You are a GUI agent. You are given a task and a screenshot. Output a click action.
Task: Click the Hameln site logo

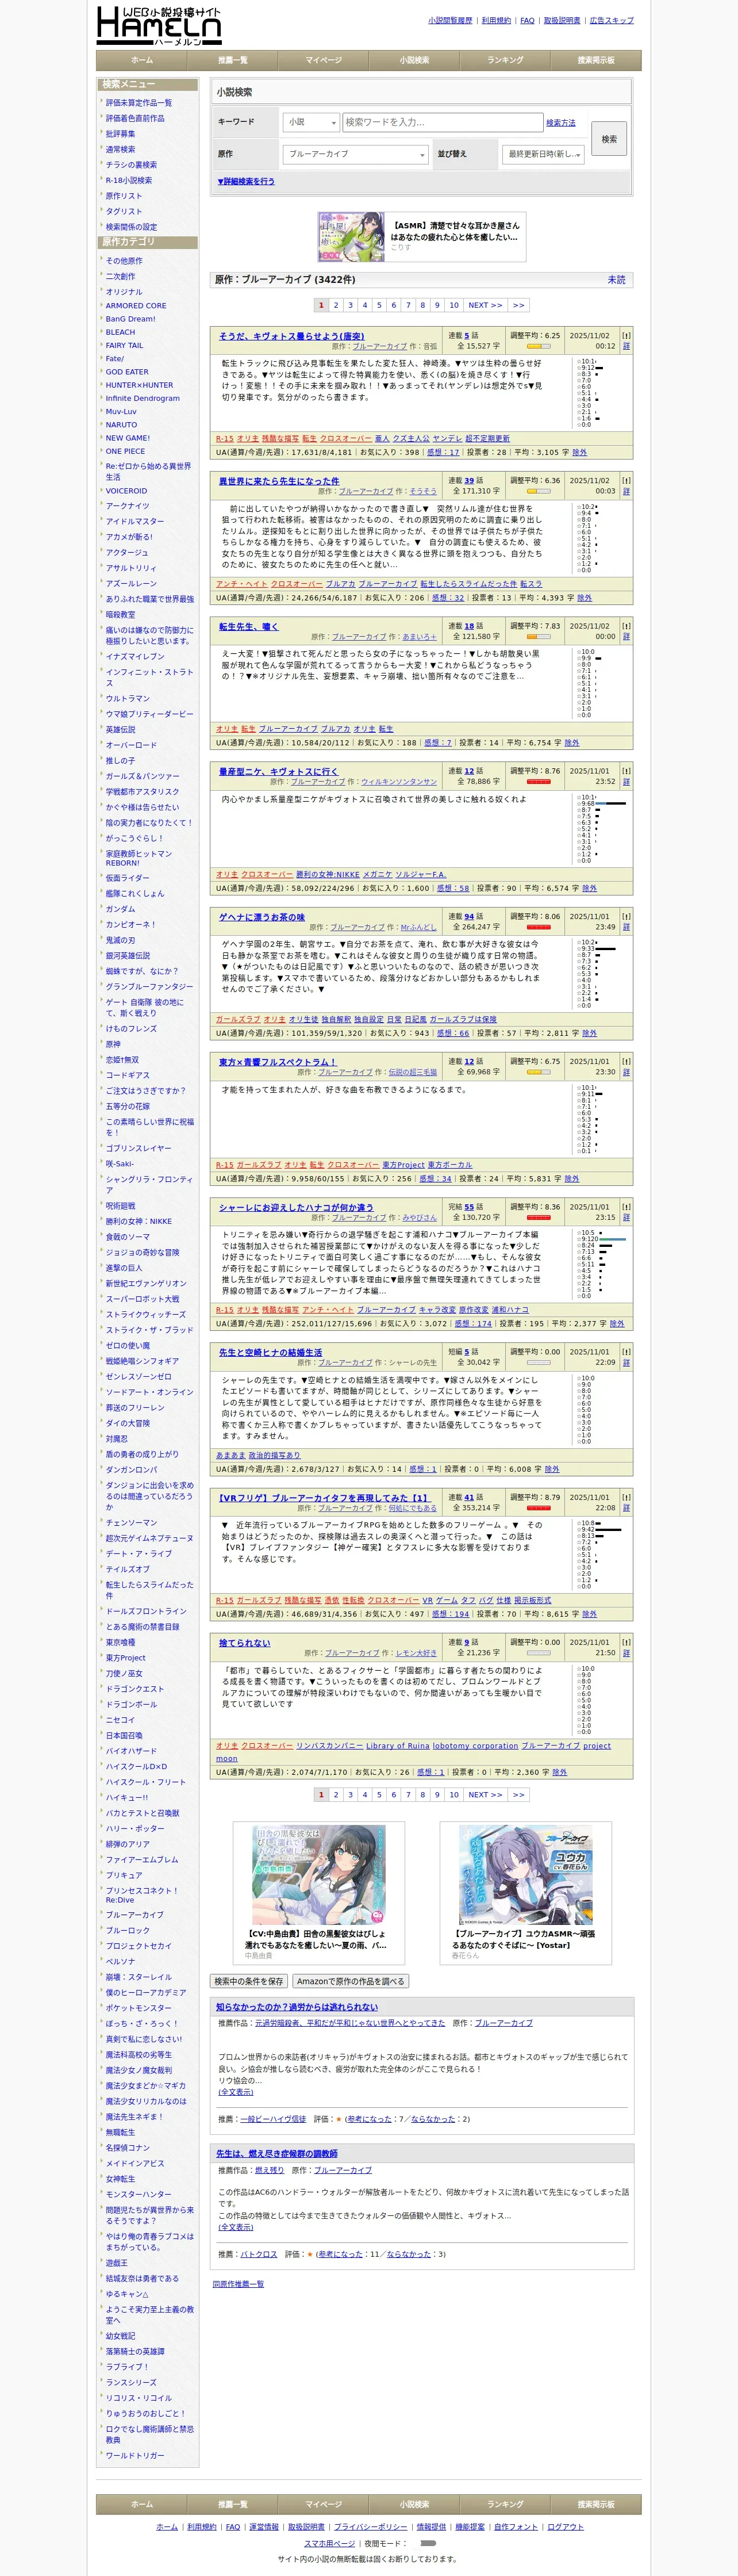[x=159, y=25]
